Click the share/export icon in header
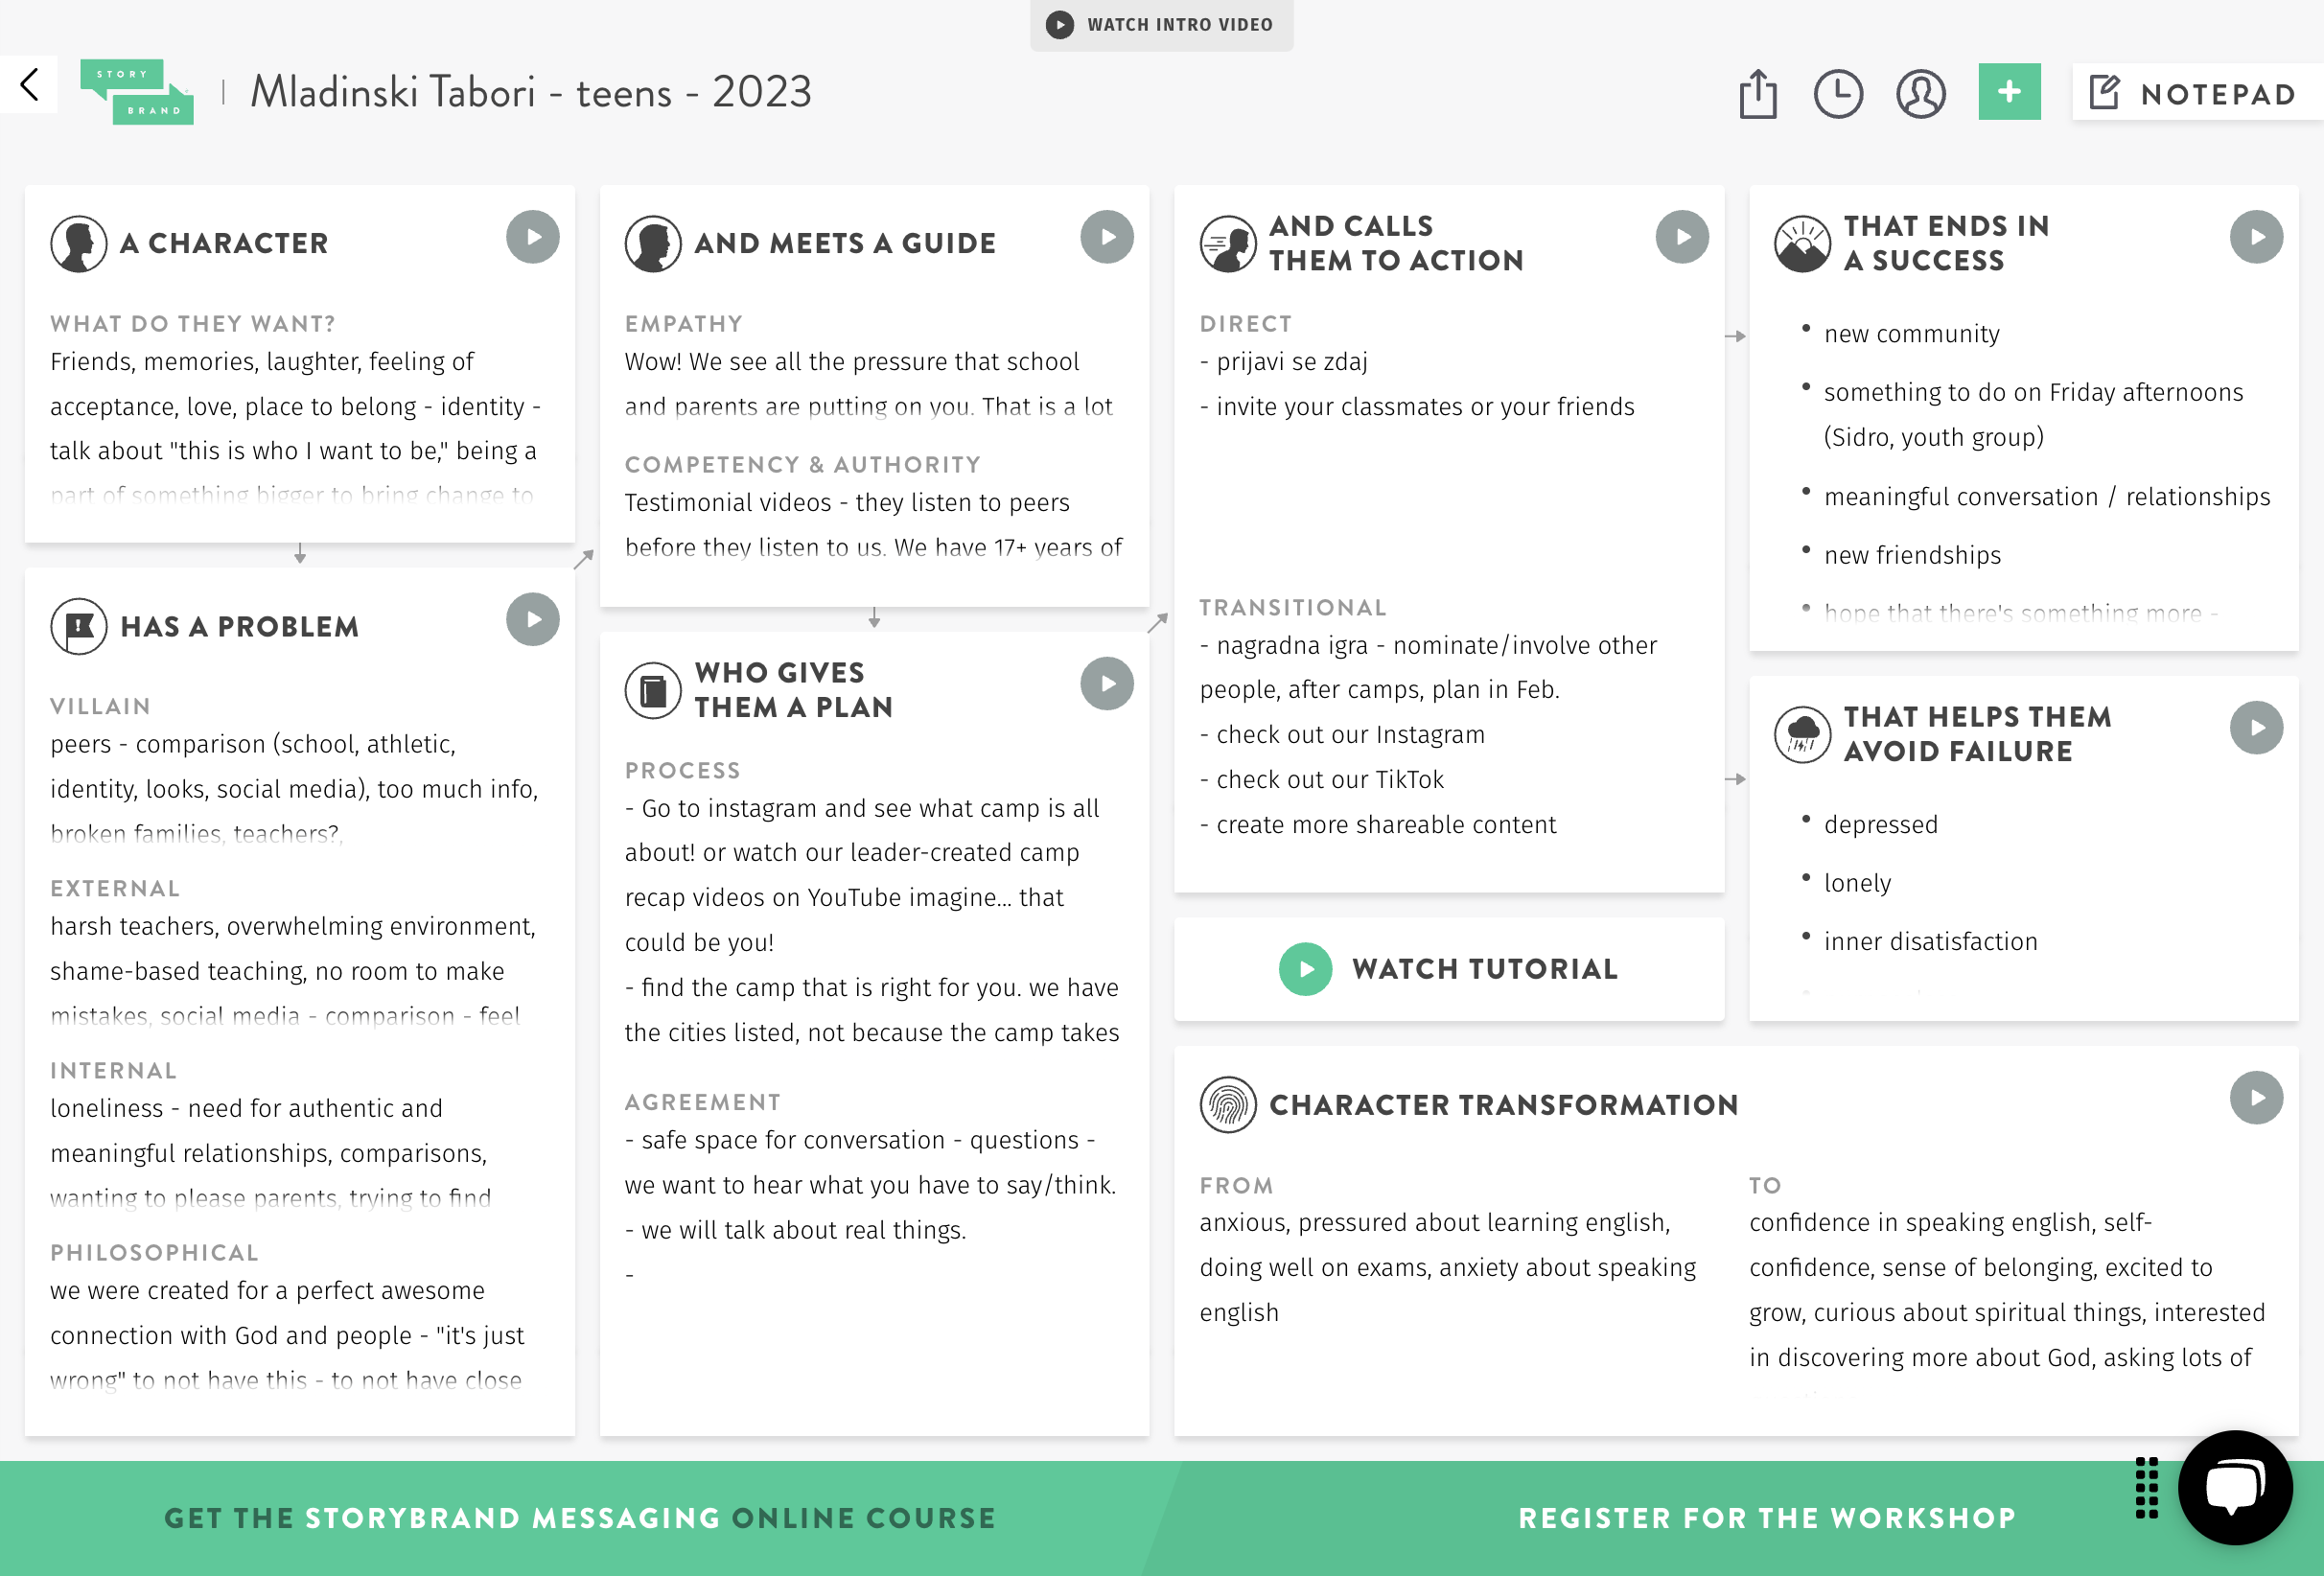The width and height of the screenshot is (2324, 1576). tap(1757, 94)
